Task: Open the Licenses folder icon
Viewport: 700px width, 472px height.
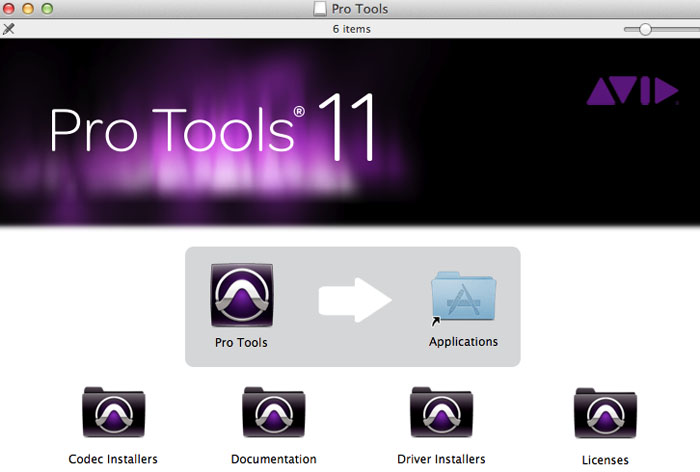Action: click(x=605, y=413)
